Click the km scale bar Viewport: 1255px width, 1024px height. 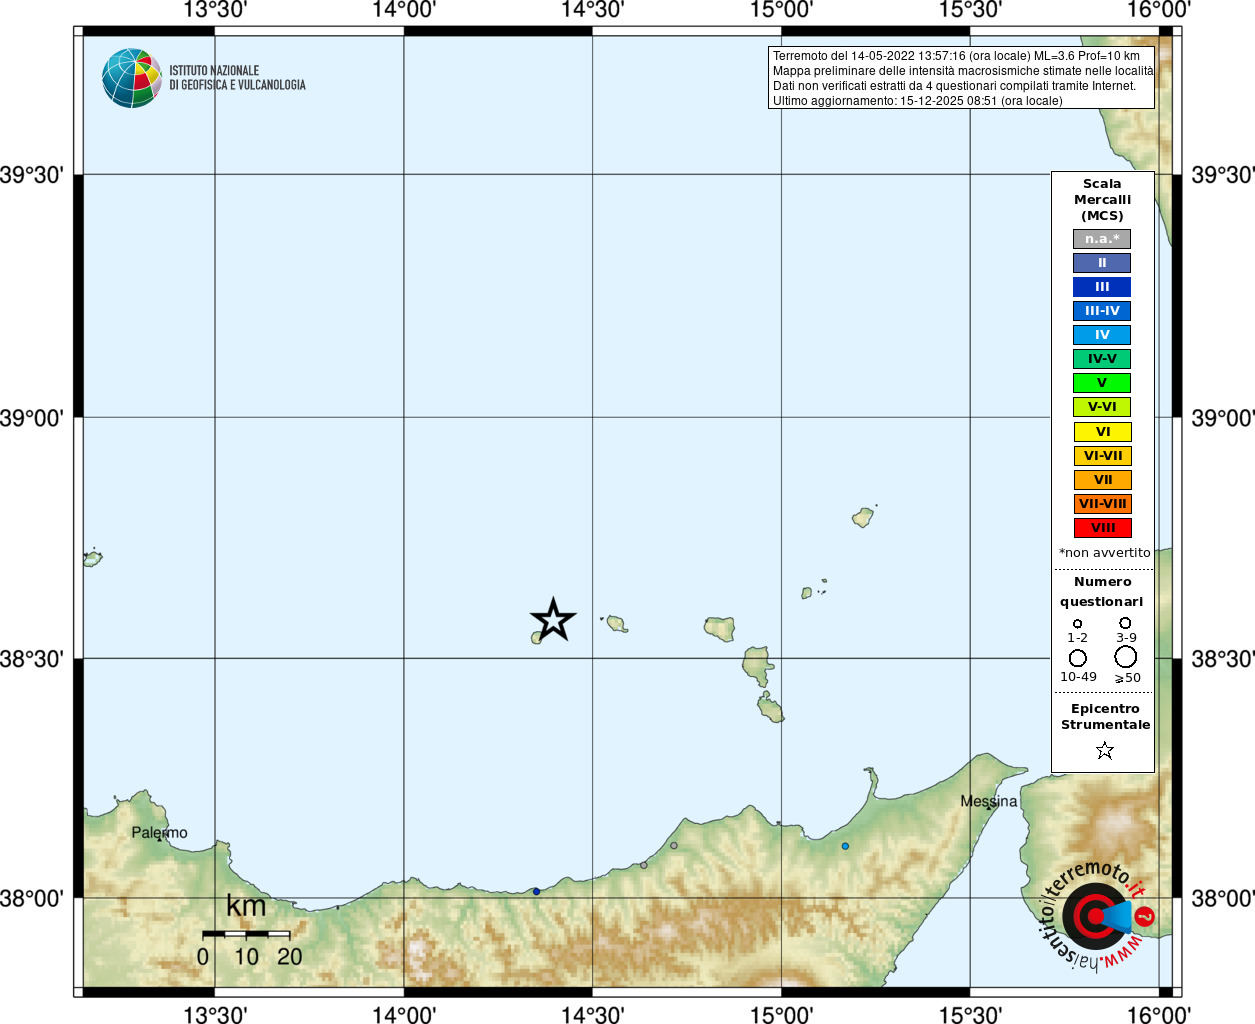pyautogui.click(x=246, y=934)
